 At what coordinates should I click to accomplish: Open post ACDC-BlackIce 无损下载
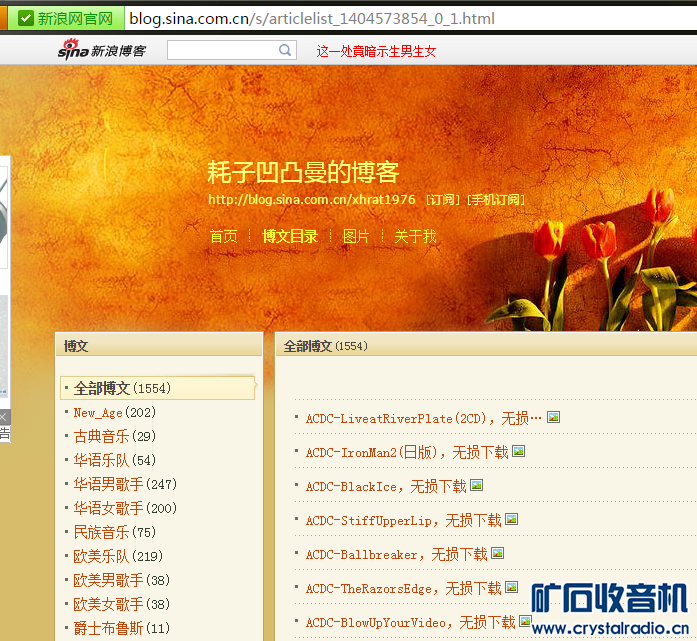click(386, 486)
